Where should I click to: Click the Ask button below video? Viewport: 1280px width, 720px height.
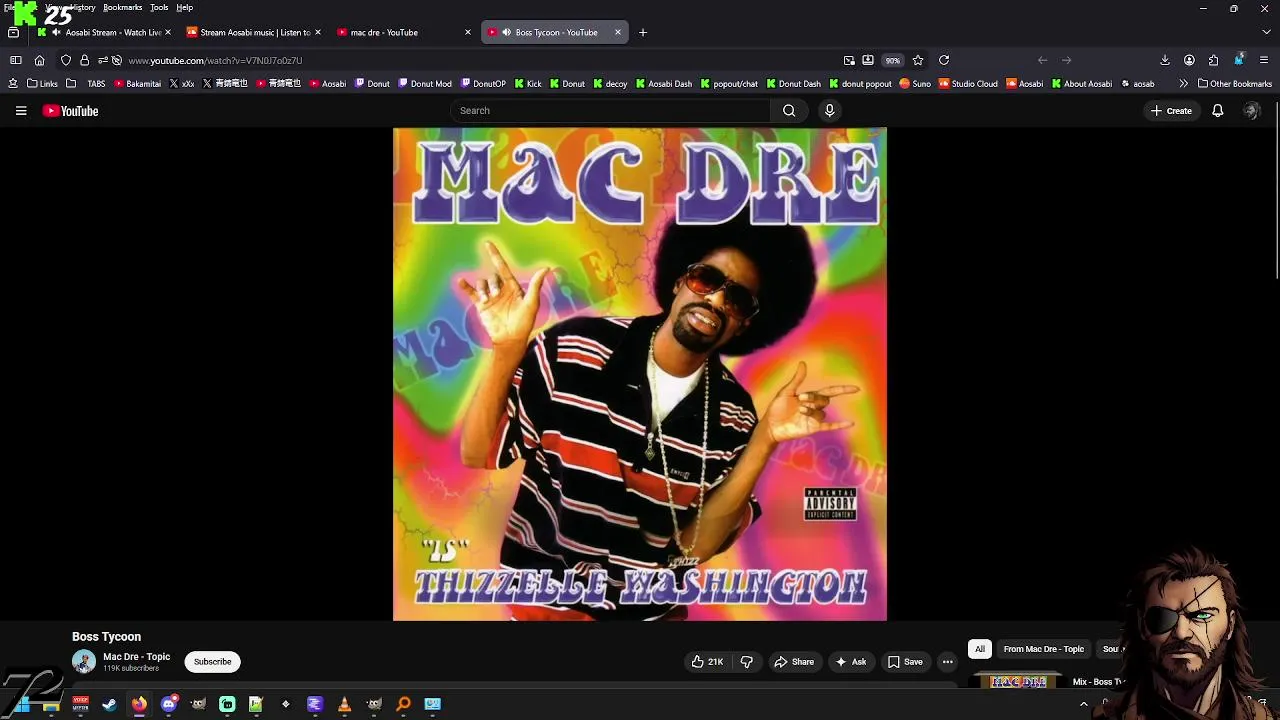click(x=851, y=662)
